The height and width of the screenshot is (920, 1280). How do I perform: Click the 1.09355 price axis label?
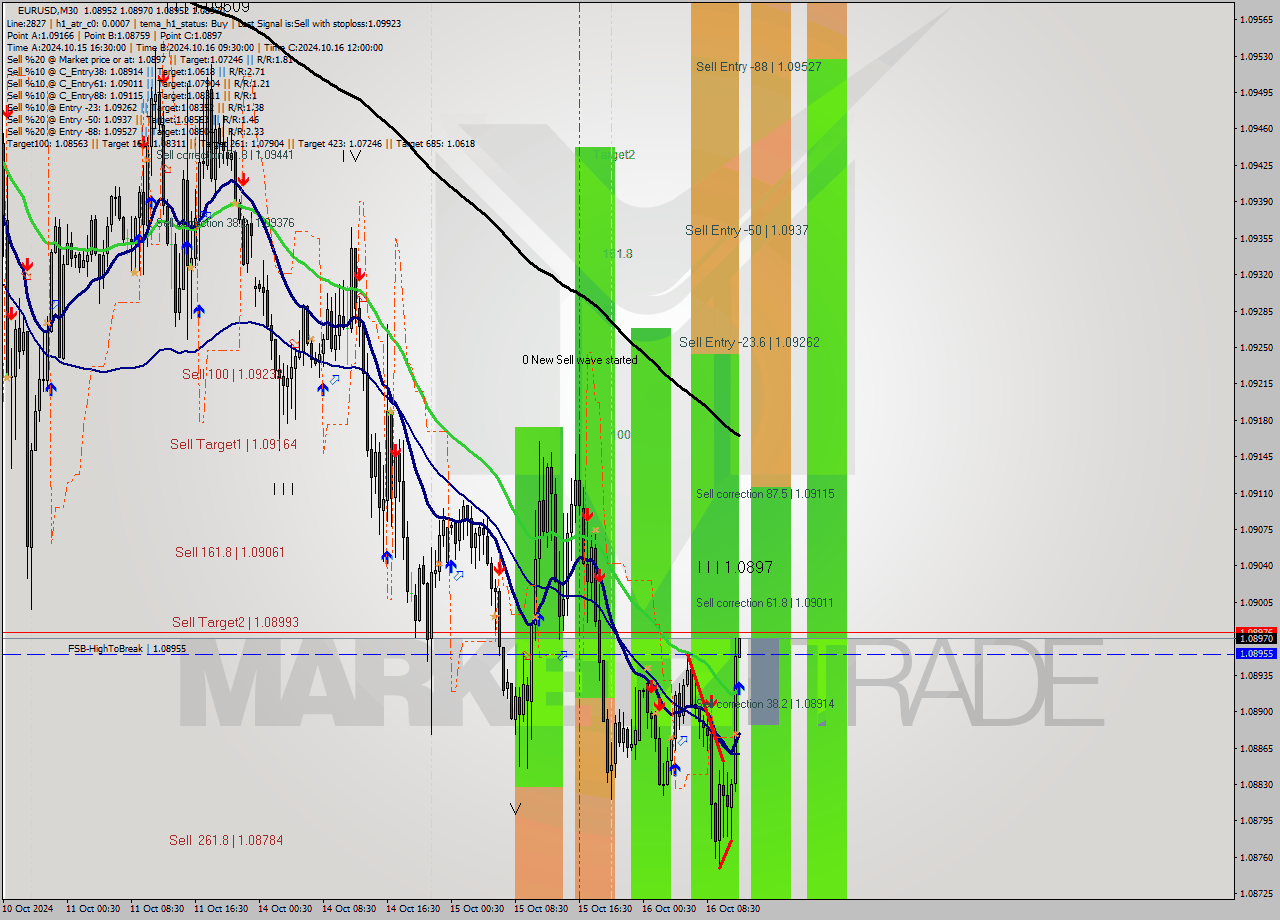point(1256,238)
